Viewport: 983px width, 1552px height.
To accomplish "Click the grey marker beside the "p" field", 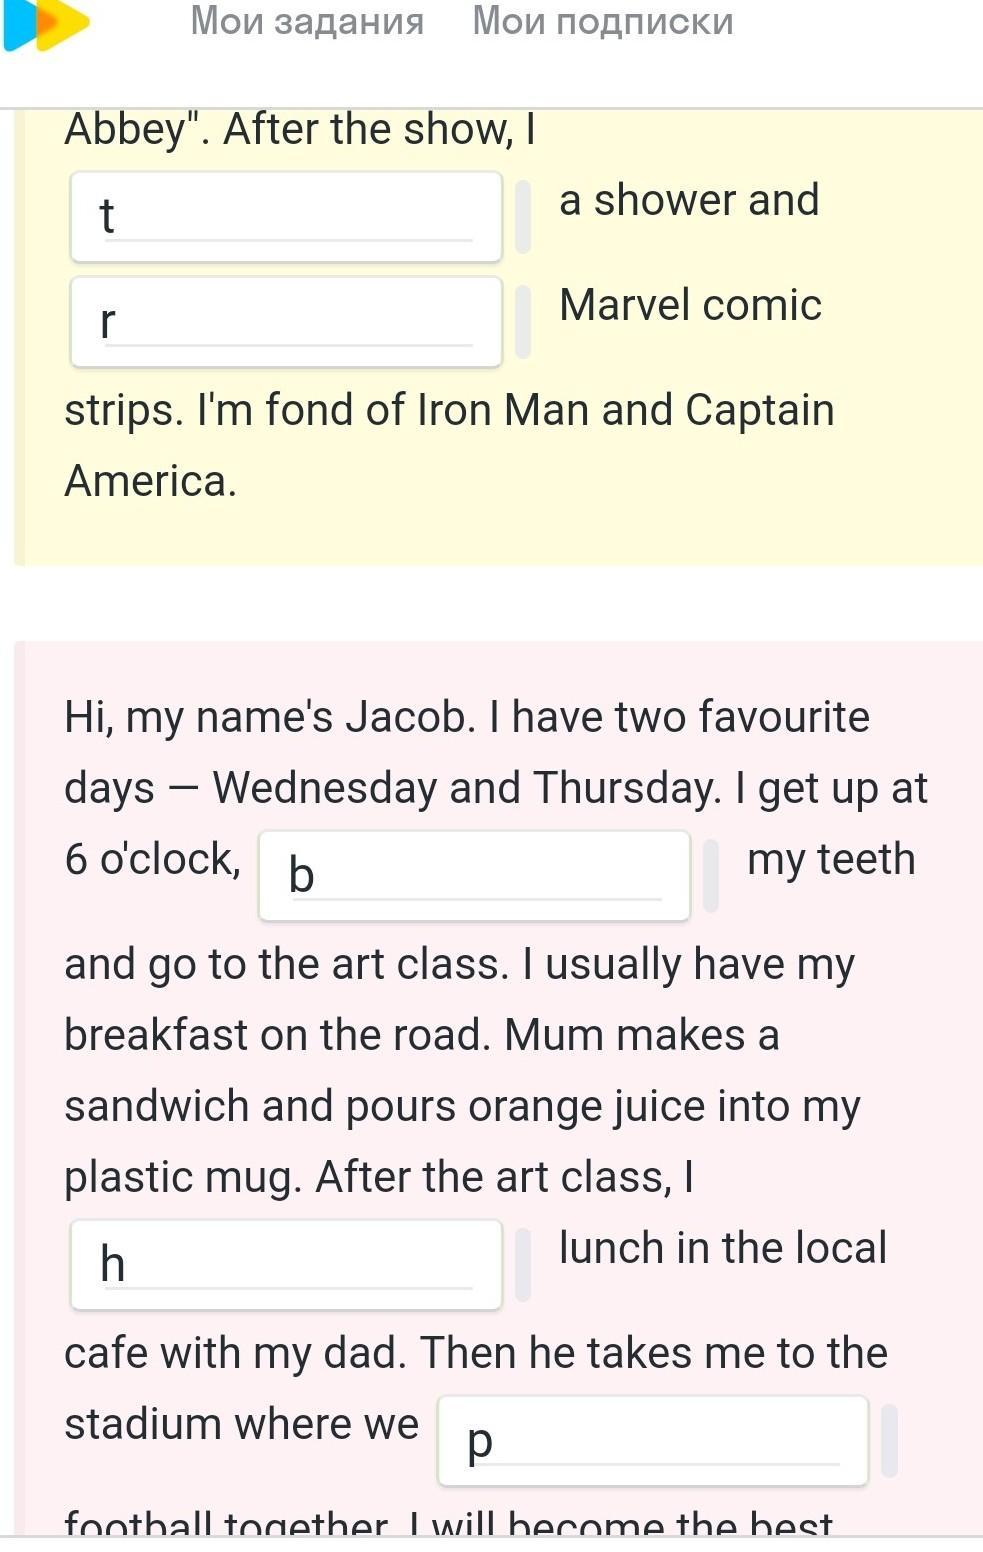I will (889, 1441).
